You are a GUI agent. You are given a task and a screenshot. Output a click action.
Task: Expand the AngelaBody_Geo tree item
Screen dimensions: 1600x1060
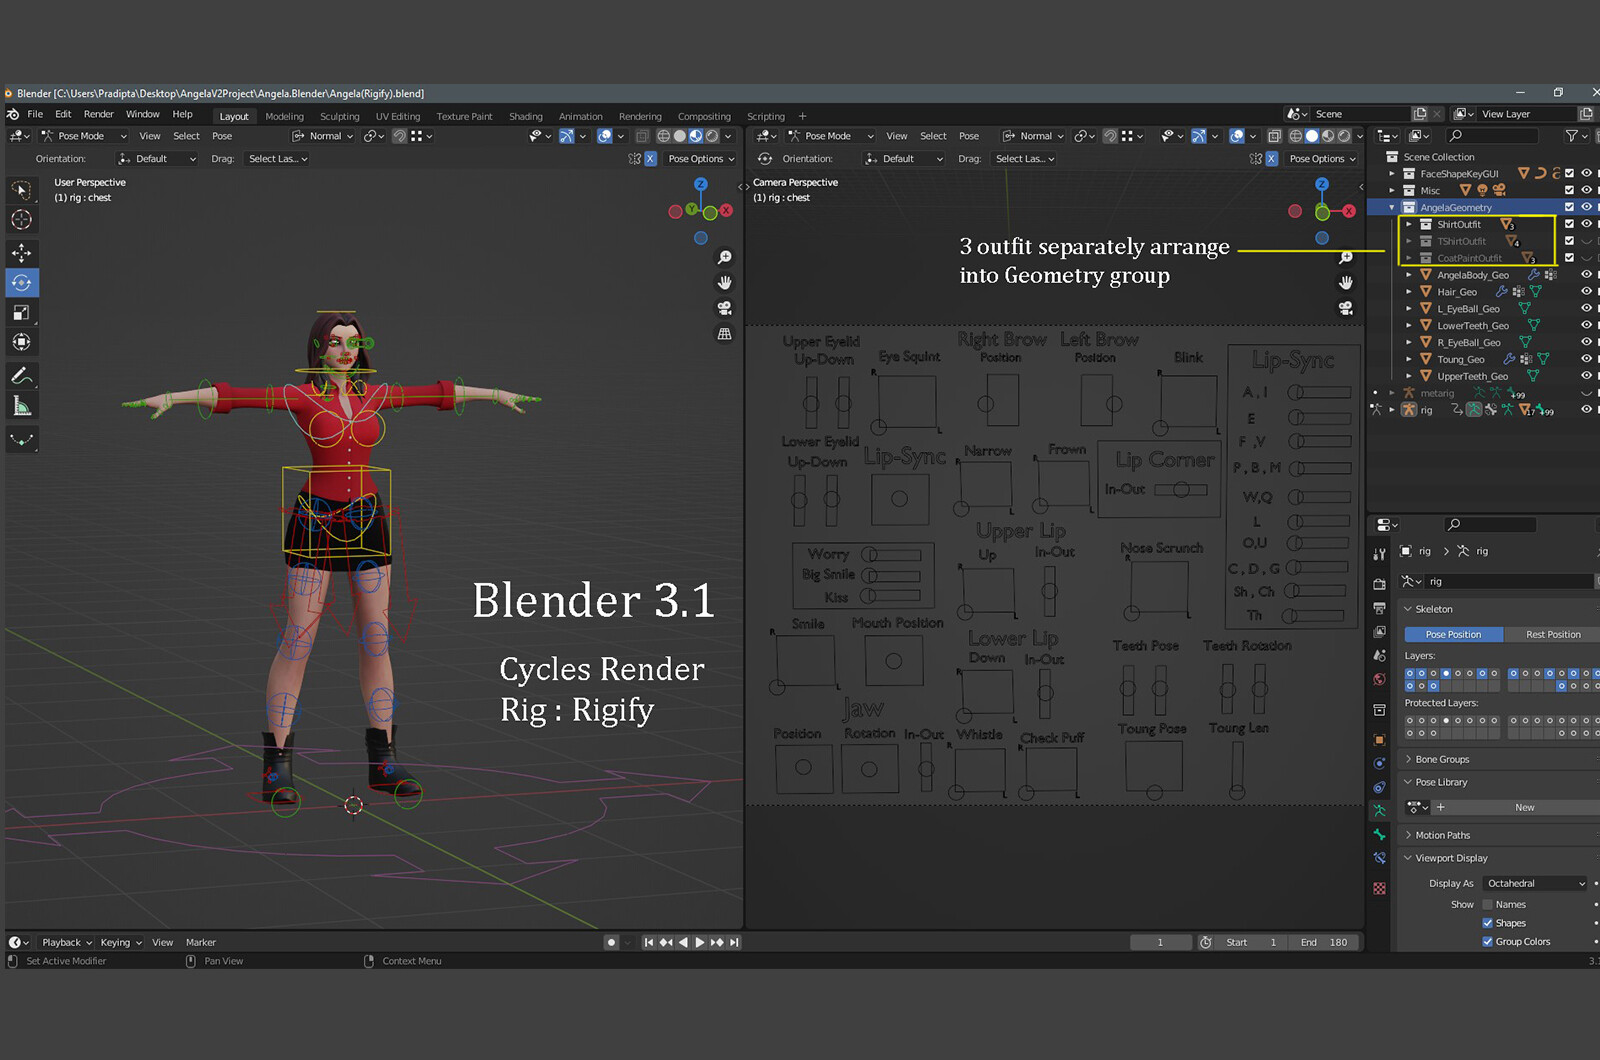click(x=1409, y=275)
